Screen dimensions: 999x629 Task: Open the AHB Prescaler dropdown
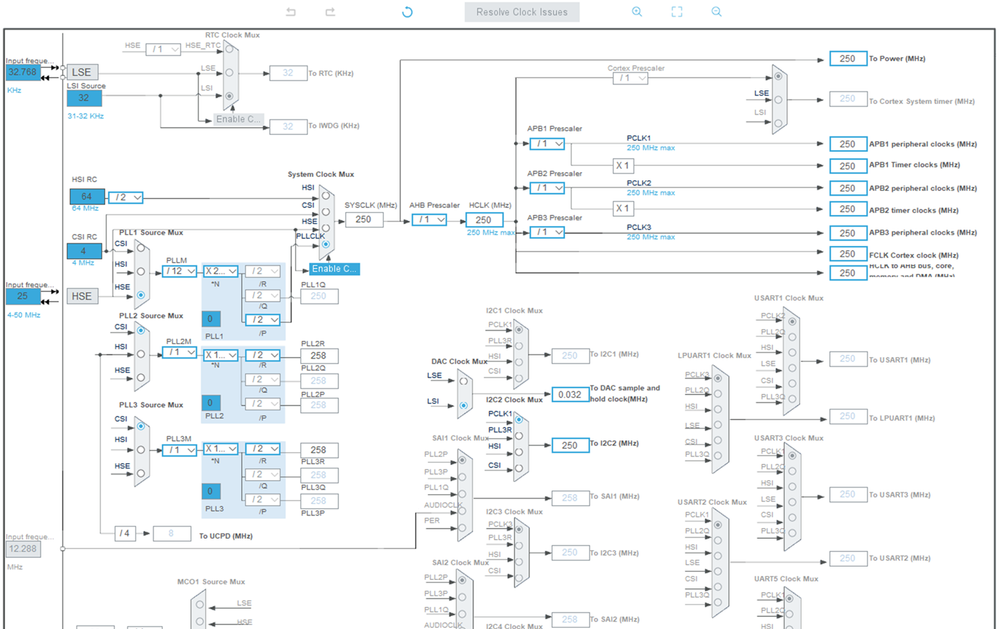[x=429, y=219]
